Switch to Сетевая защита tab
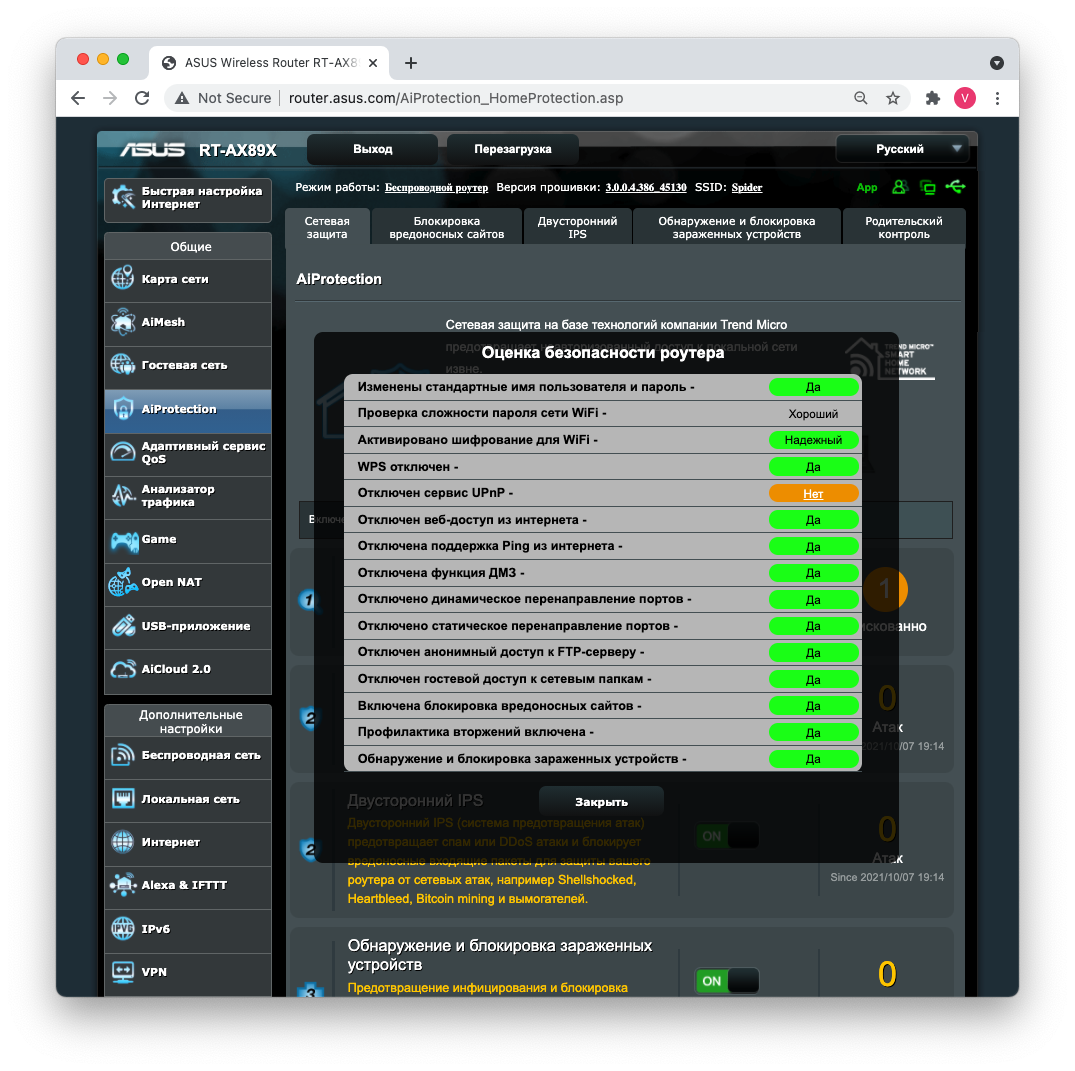1075x1071 pixels. (x=327, y=228)
